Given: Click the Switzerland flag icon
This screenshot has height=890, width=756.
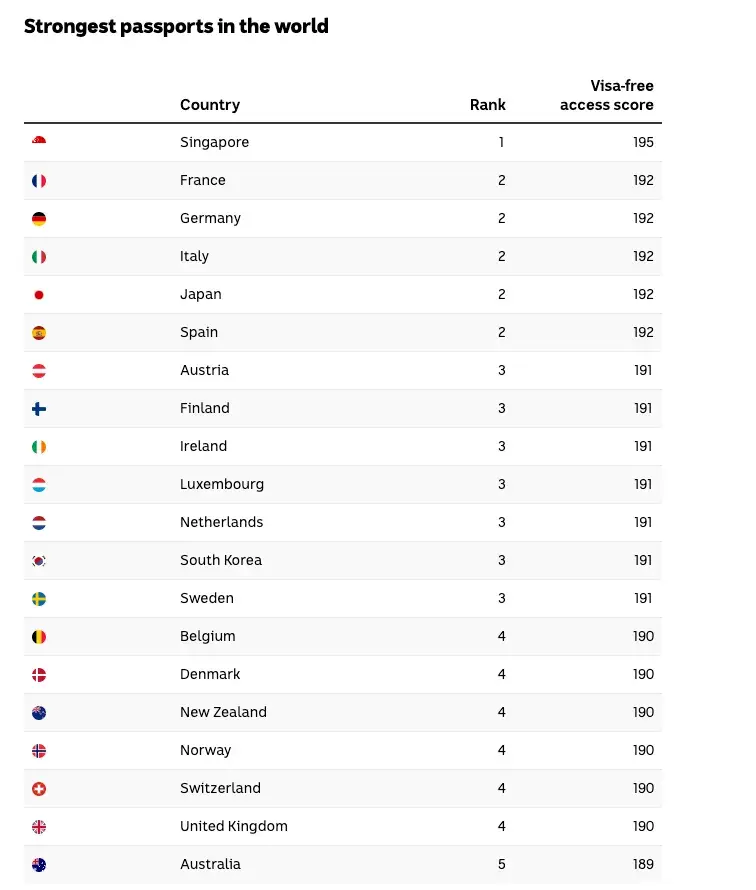Looking at the screenshot, I should pos(39,789).
